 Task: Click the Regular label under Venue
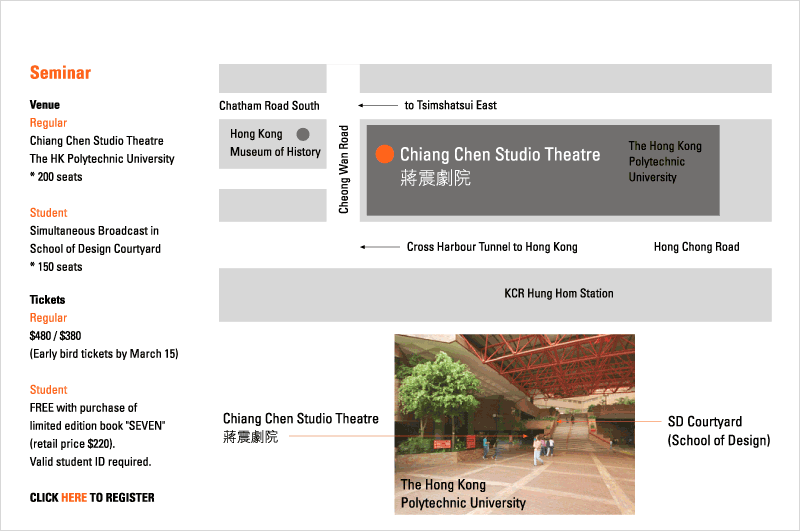48,123
